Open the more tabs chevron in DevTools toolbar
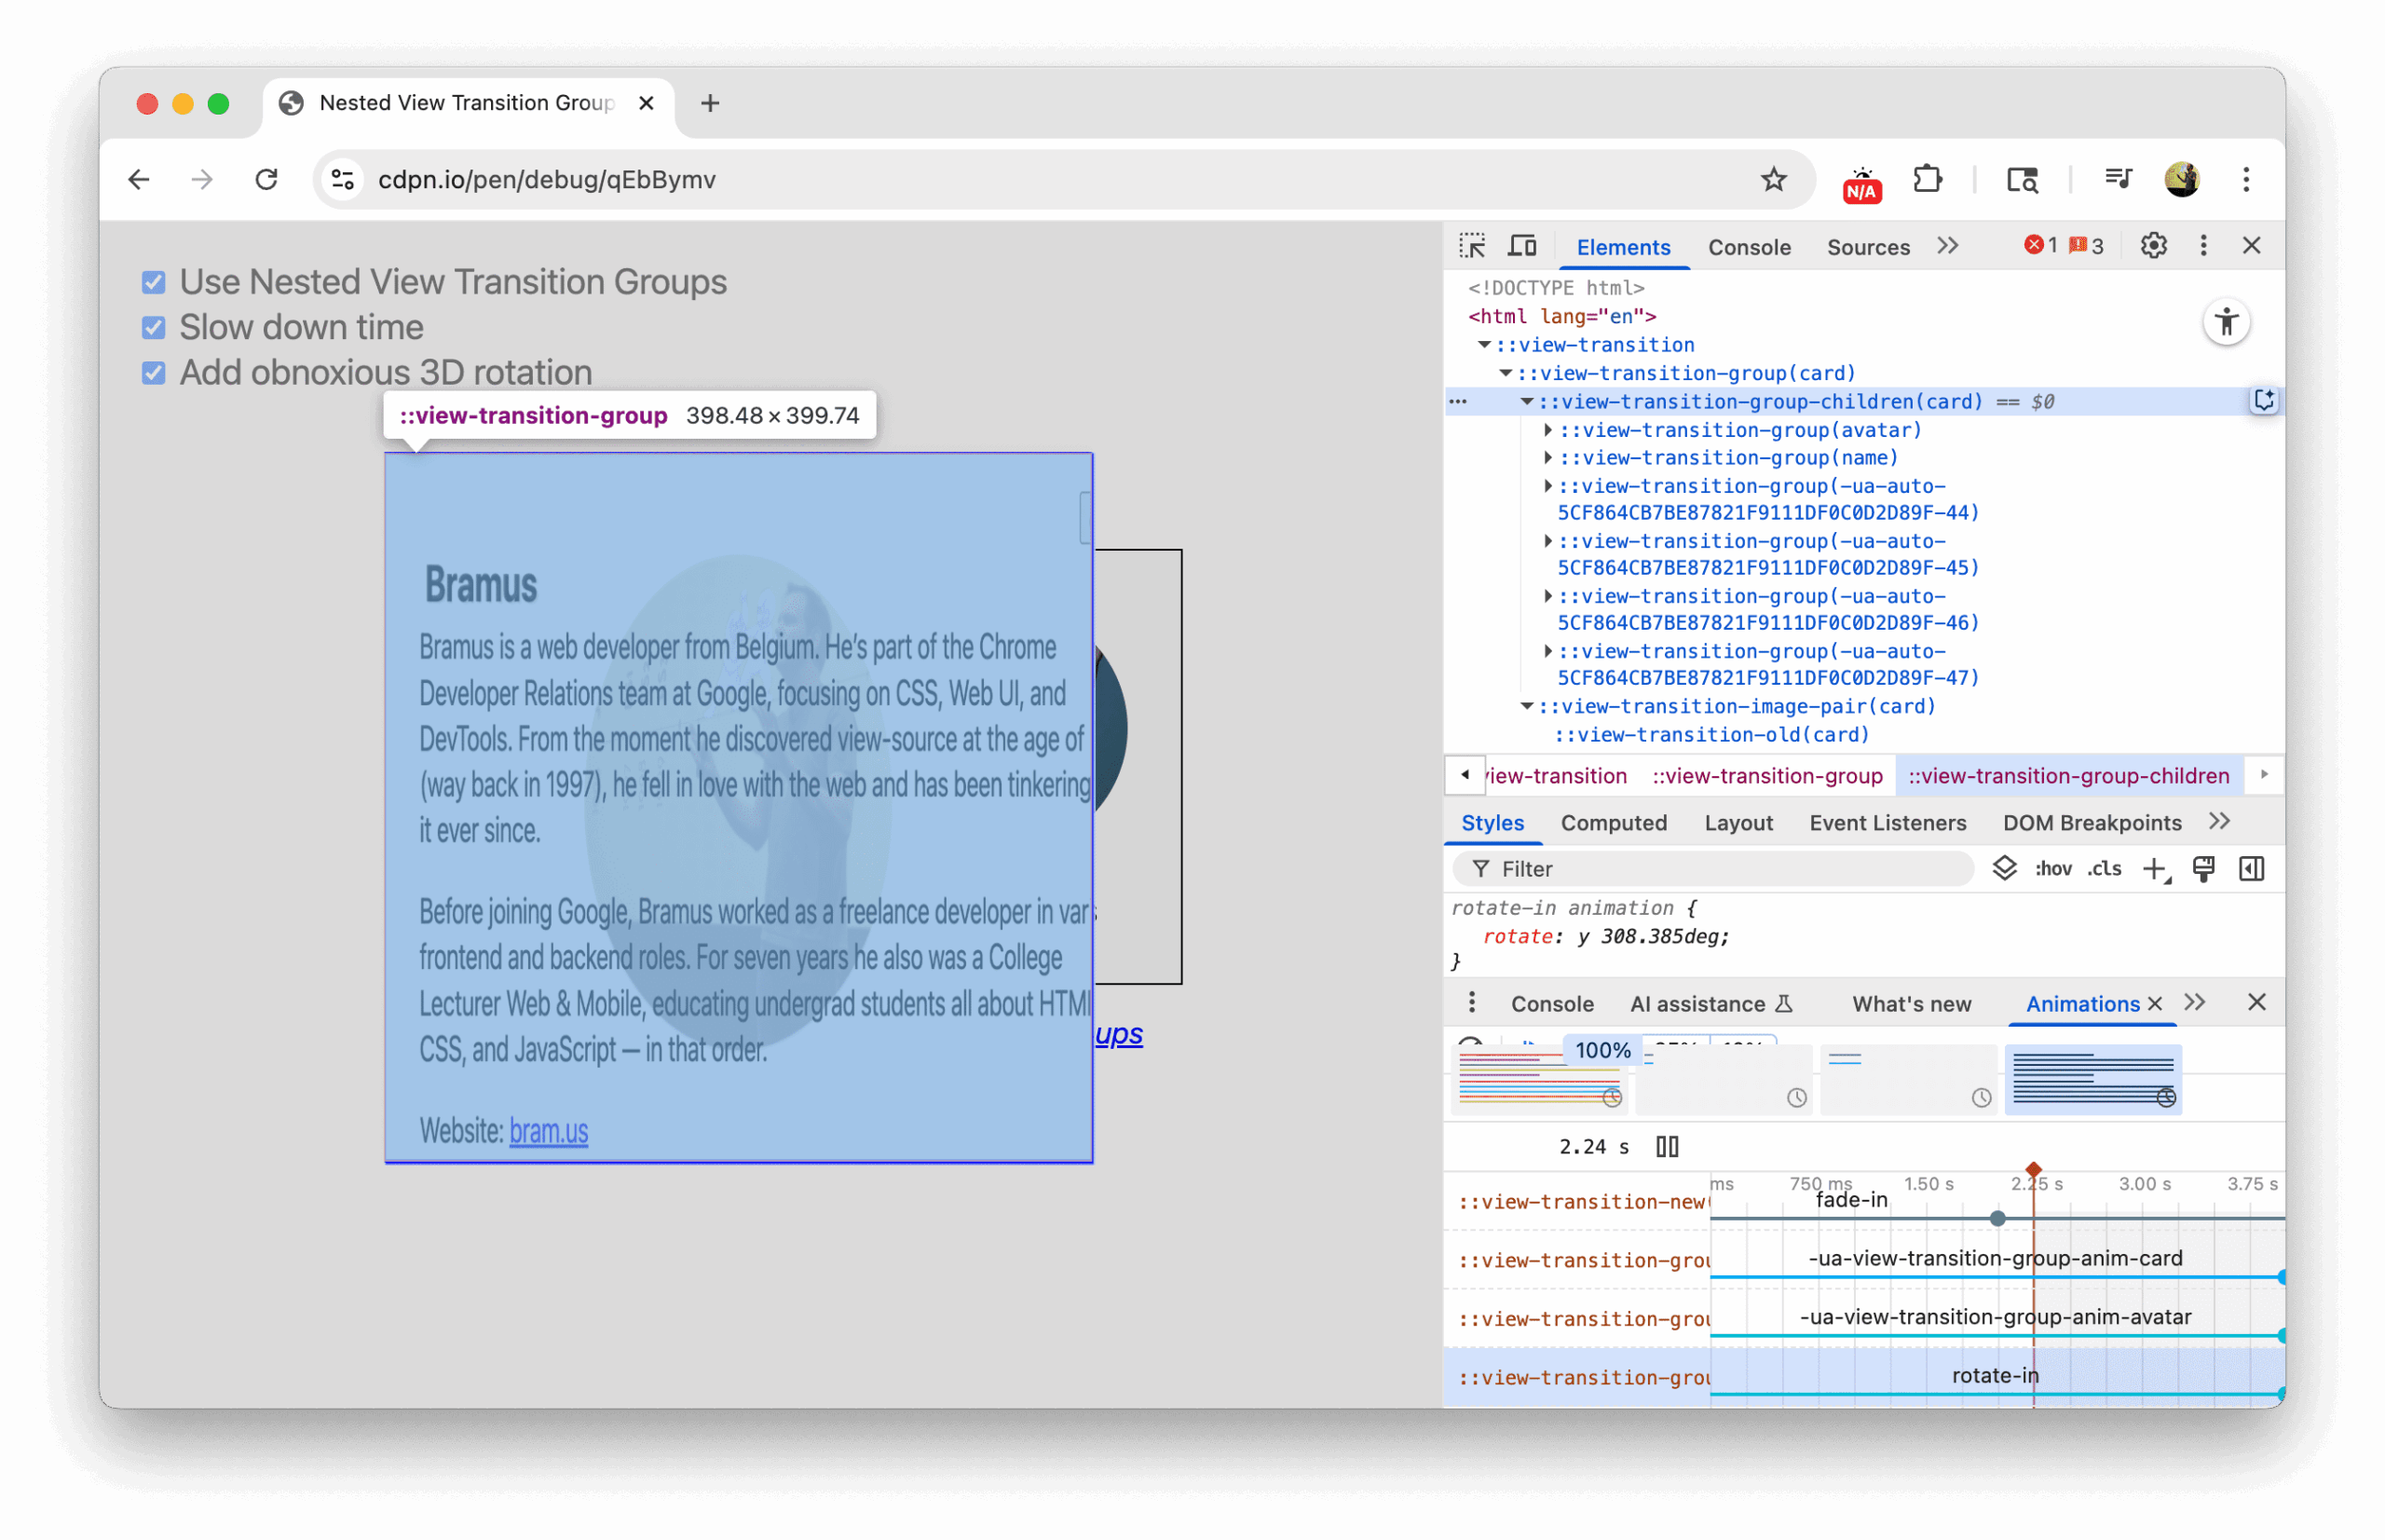Image resolution: width=2385 pixels, height=1540 pixels. tap(1947, 246)
